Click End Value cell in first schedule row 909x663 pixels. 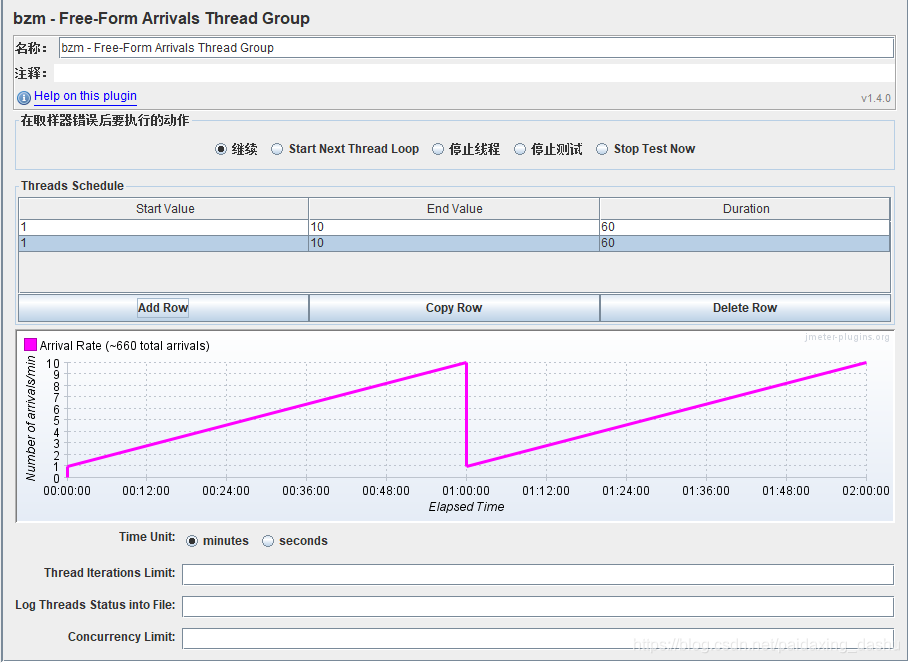(x=454, y=227)
